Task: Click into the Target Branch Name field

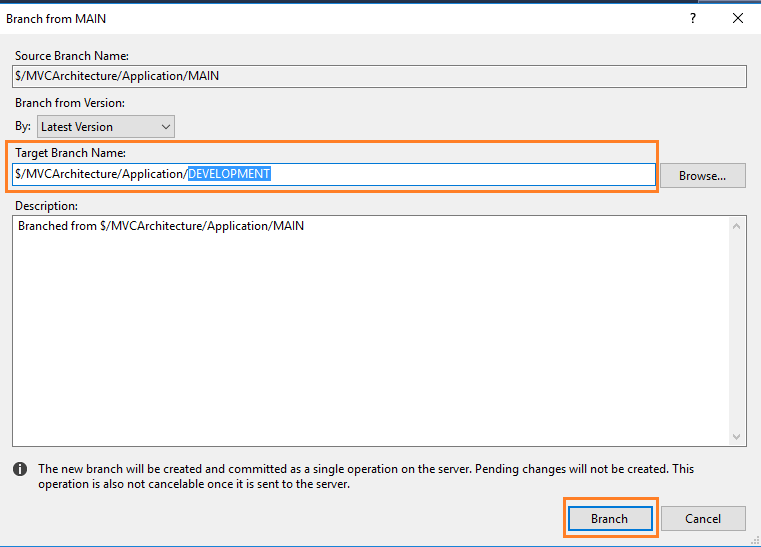Action: click(x=334, y=174)
